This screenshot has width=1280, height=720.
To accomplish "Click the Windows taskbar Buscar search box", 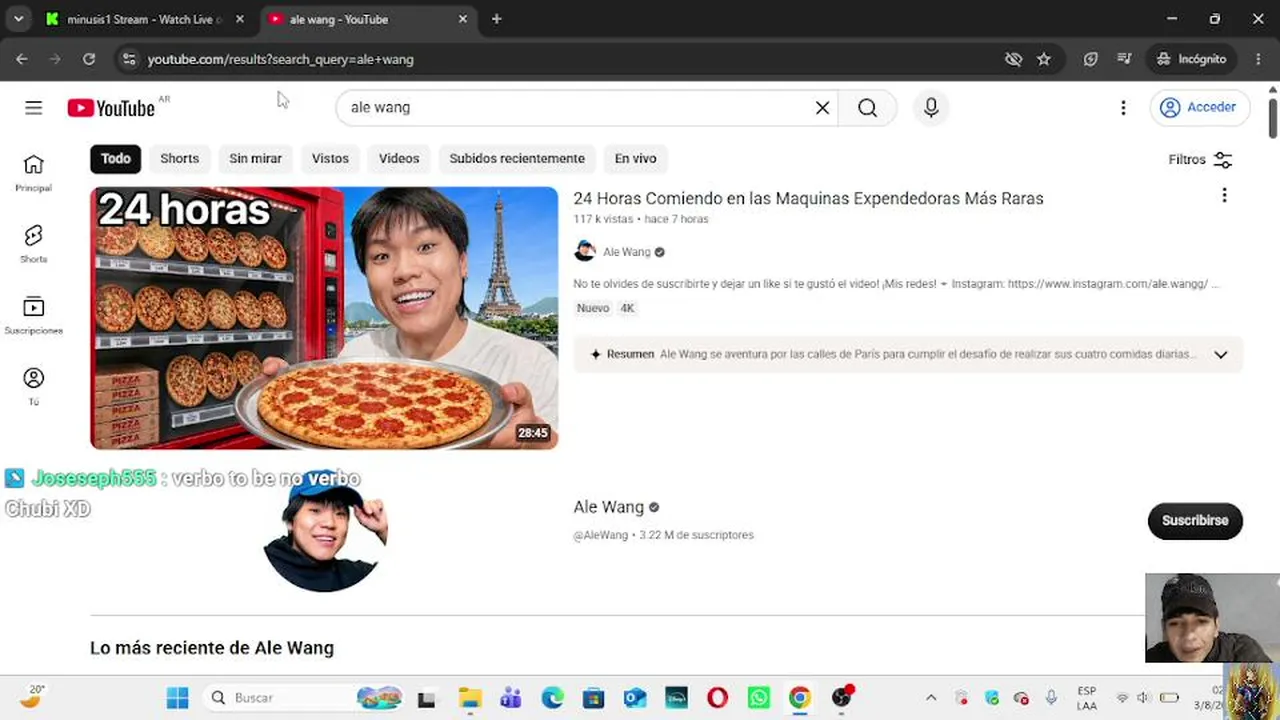I will tap(302, 698).
